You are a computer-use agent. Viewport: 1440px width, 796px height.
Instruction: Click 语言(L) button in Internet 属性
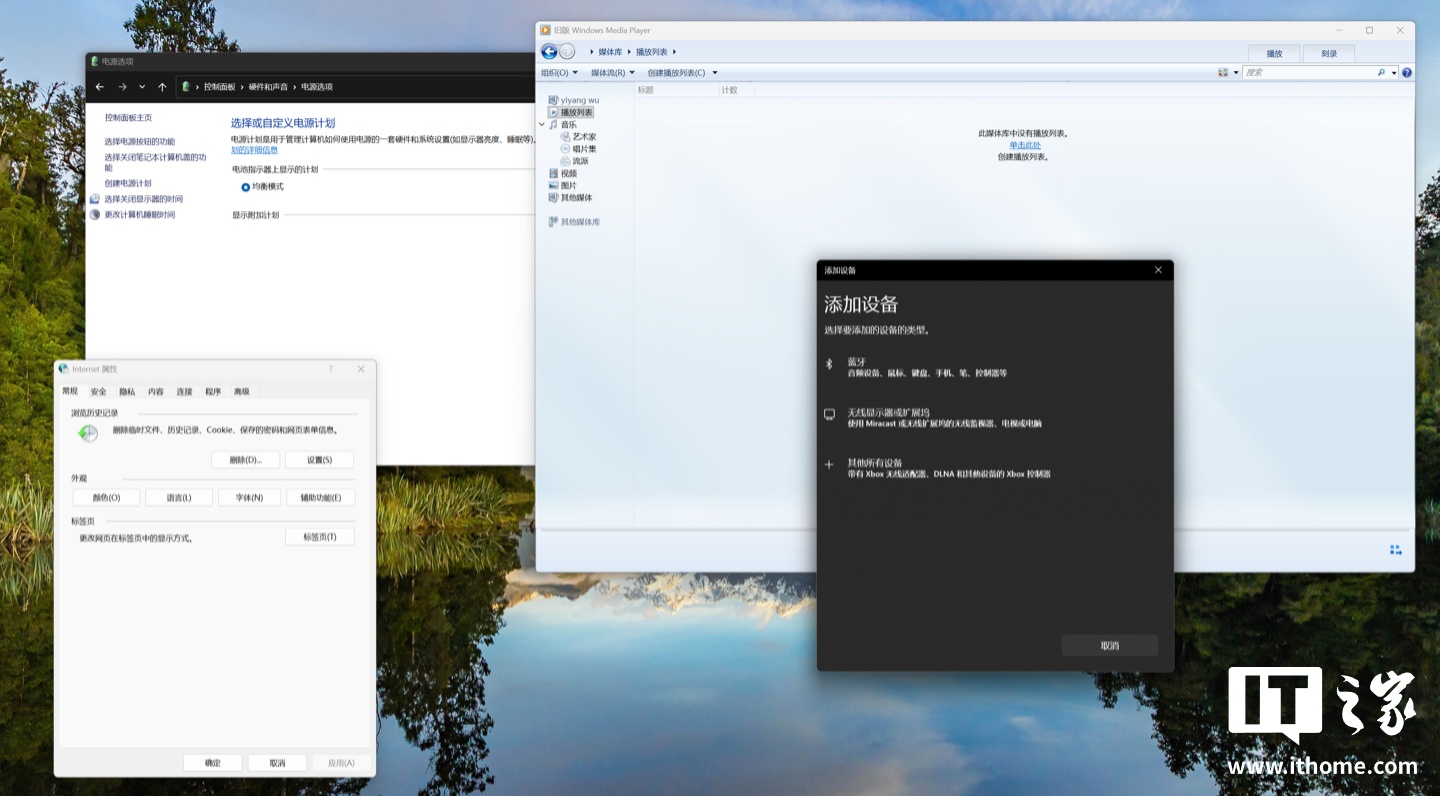pyautogui.click(x=179, y=498)
